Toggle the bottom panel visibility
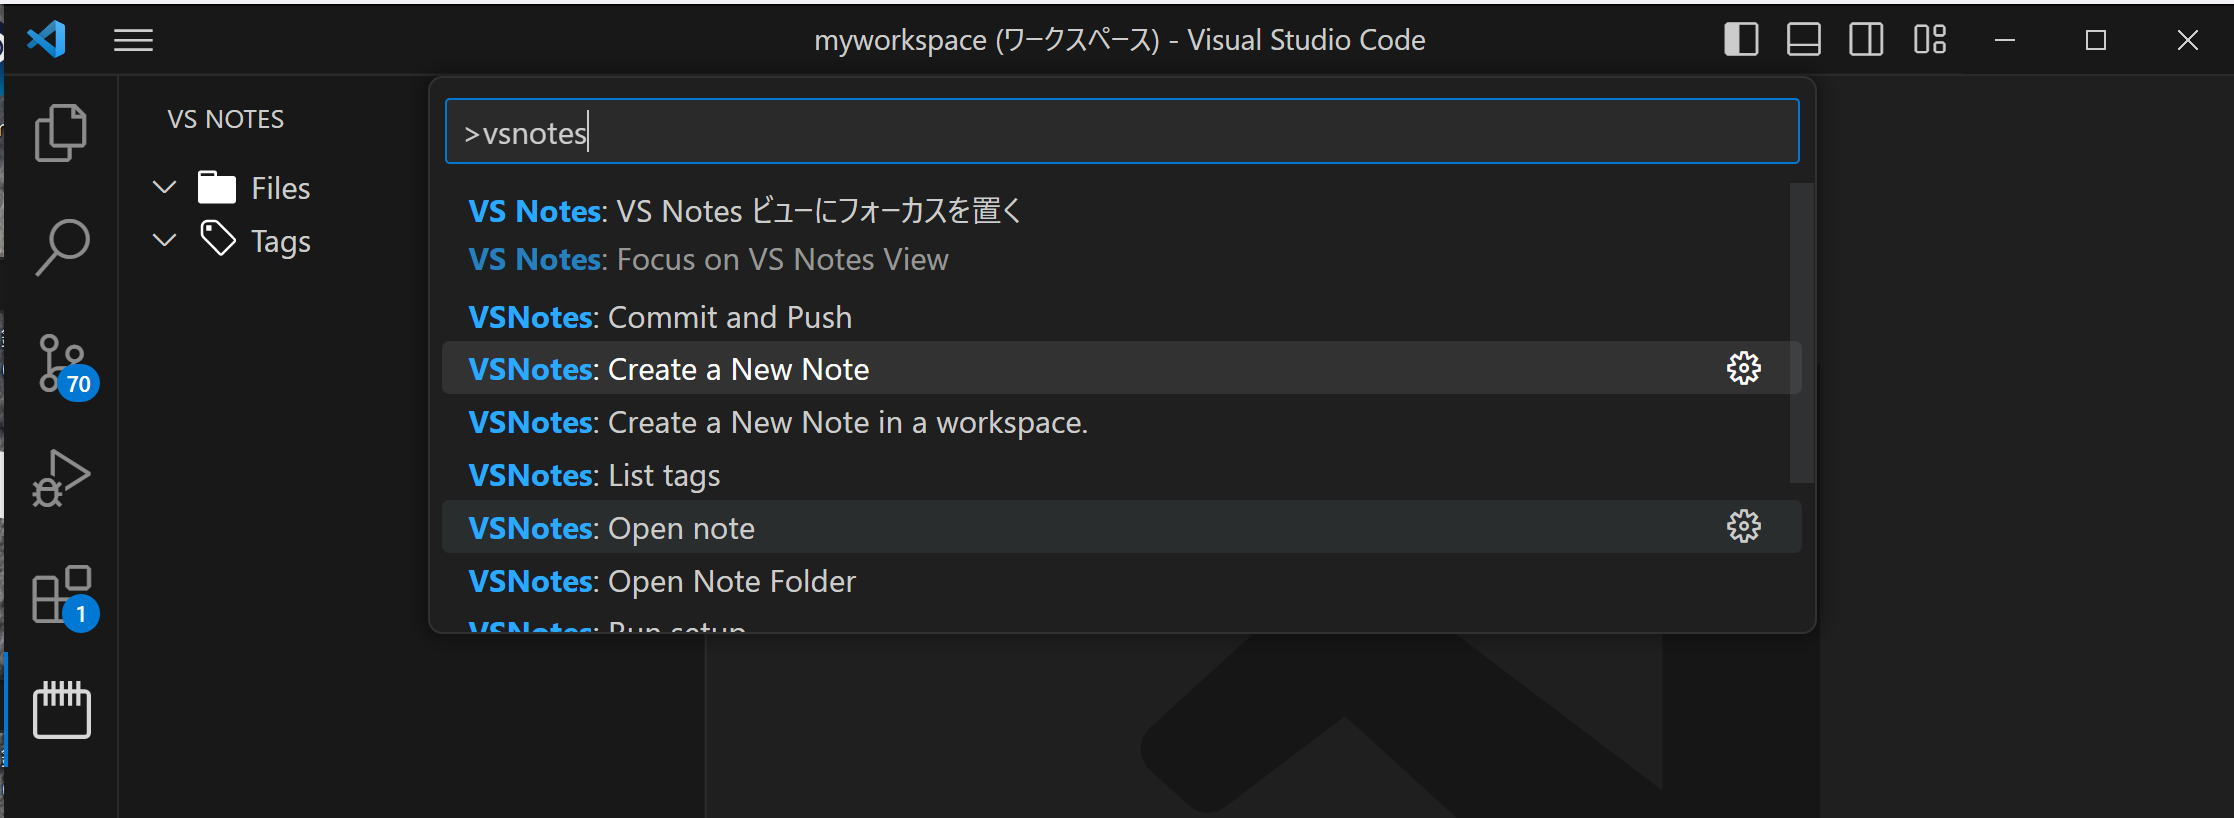 [x=1803, y=40]
